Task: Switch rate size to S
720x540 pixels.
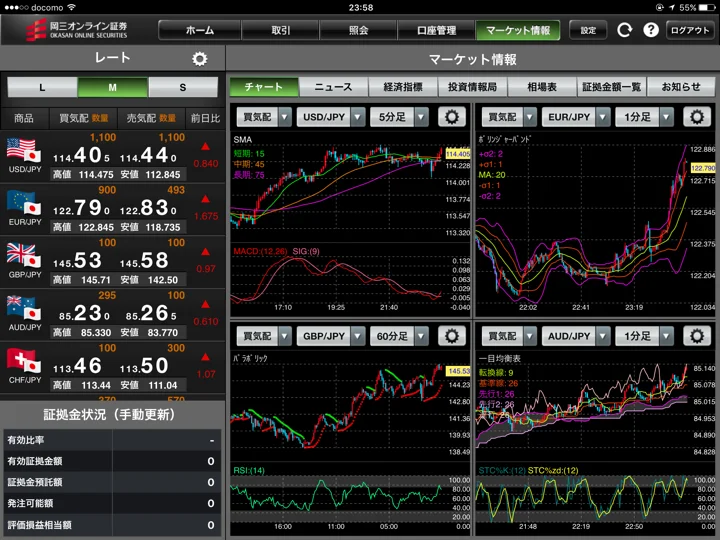Action: [x=183, y=87]
